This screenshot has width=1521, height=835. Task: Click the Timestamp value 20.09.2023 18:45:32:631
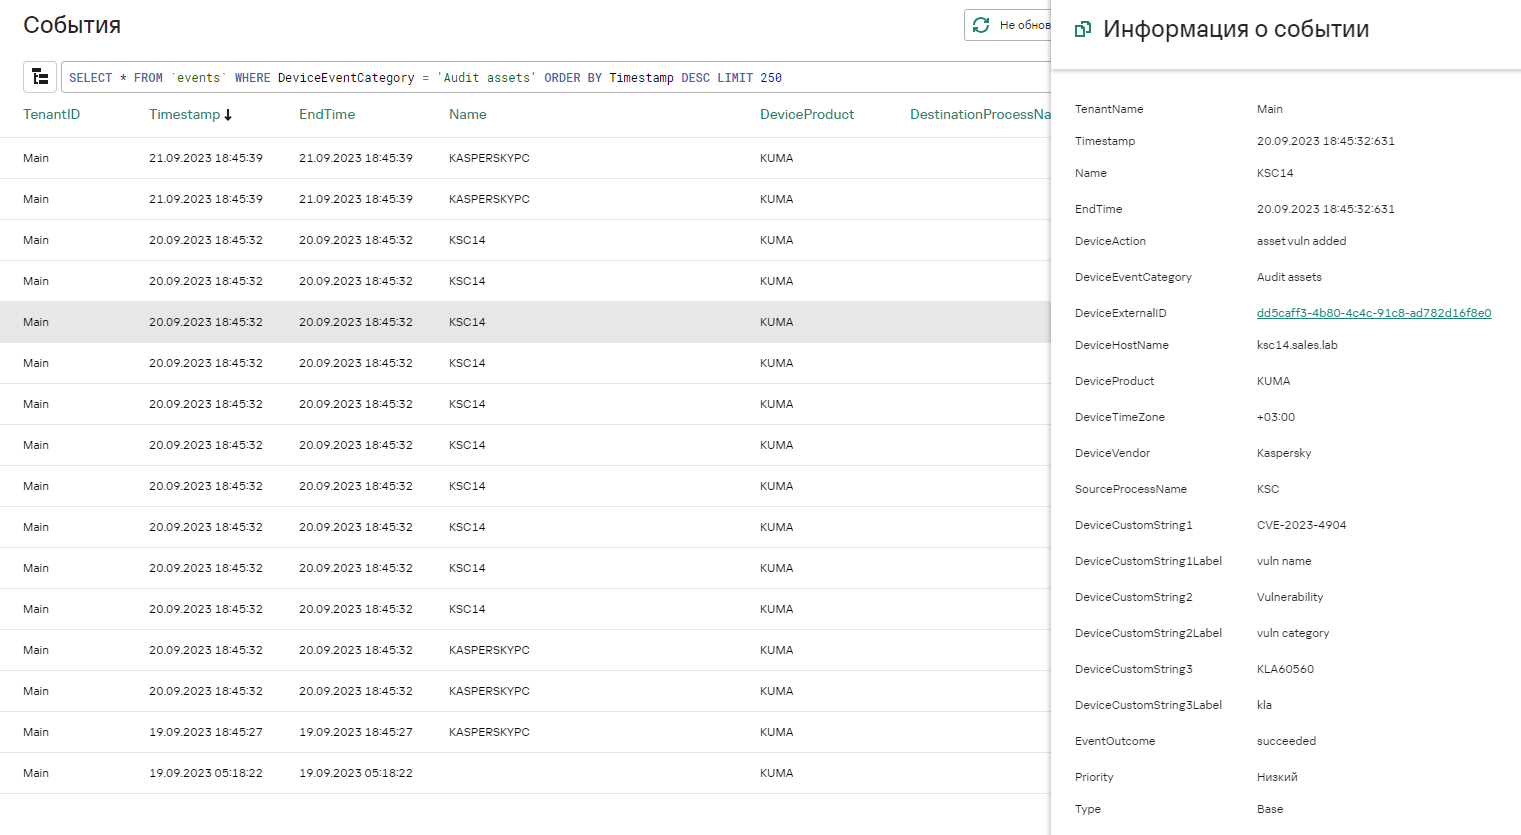[1325, 141]
